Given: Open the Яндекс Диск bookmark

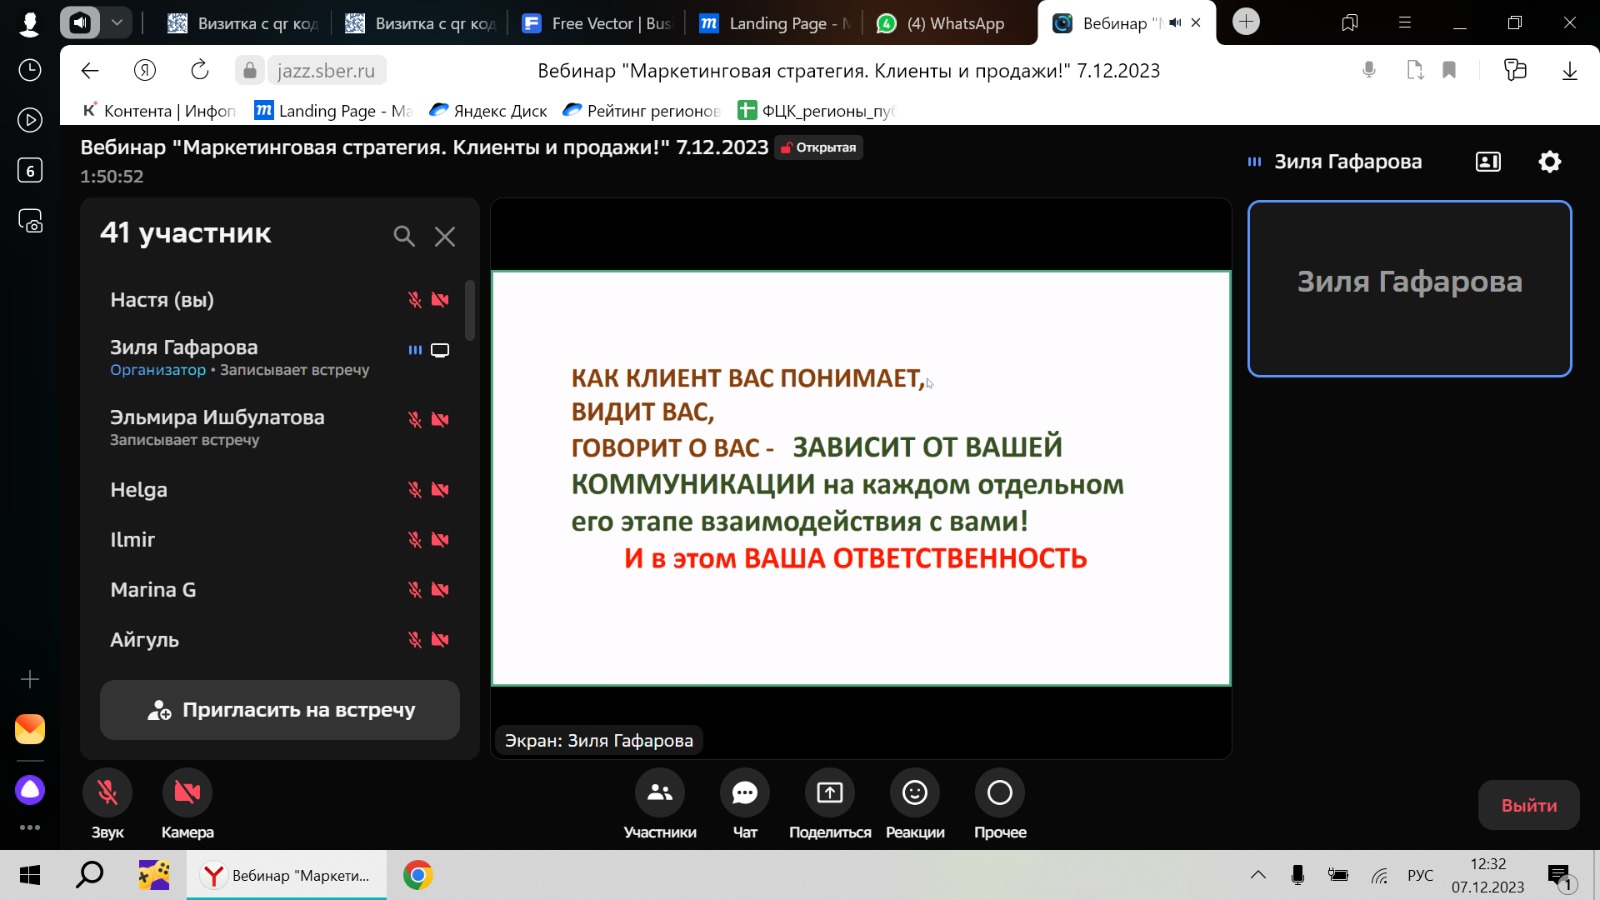Looking at the screenshot, I should (x=488, y=111).
